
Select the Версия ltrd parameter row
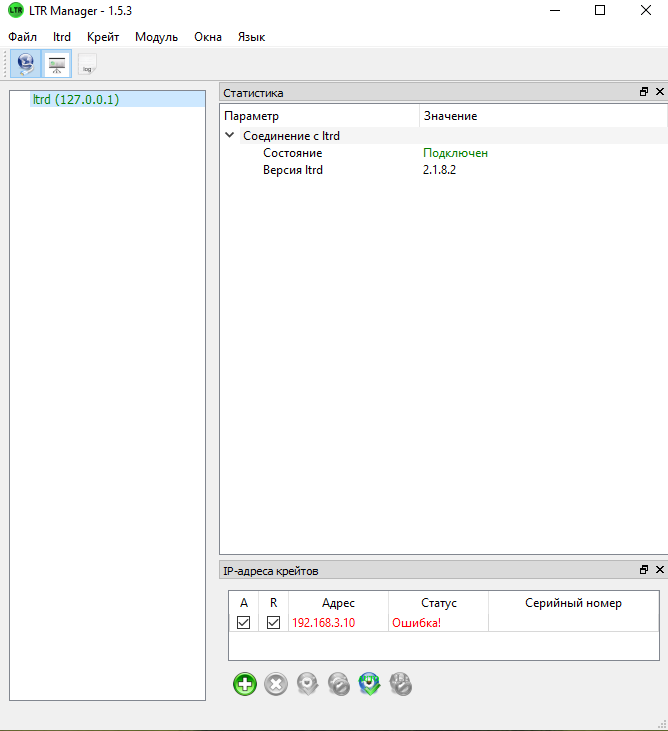293,170
